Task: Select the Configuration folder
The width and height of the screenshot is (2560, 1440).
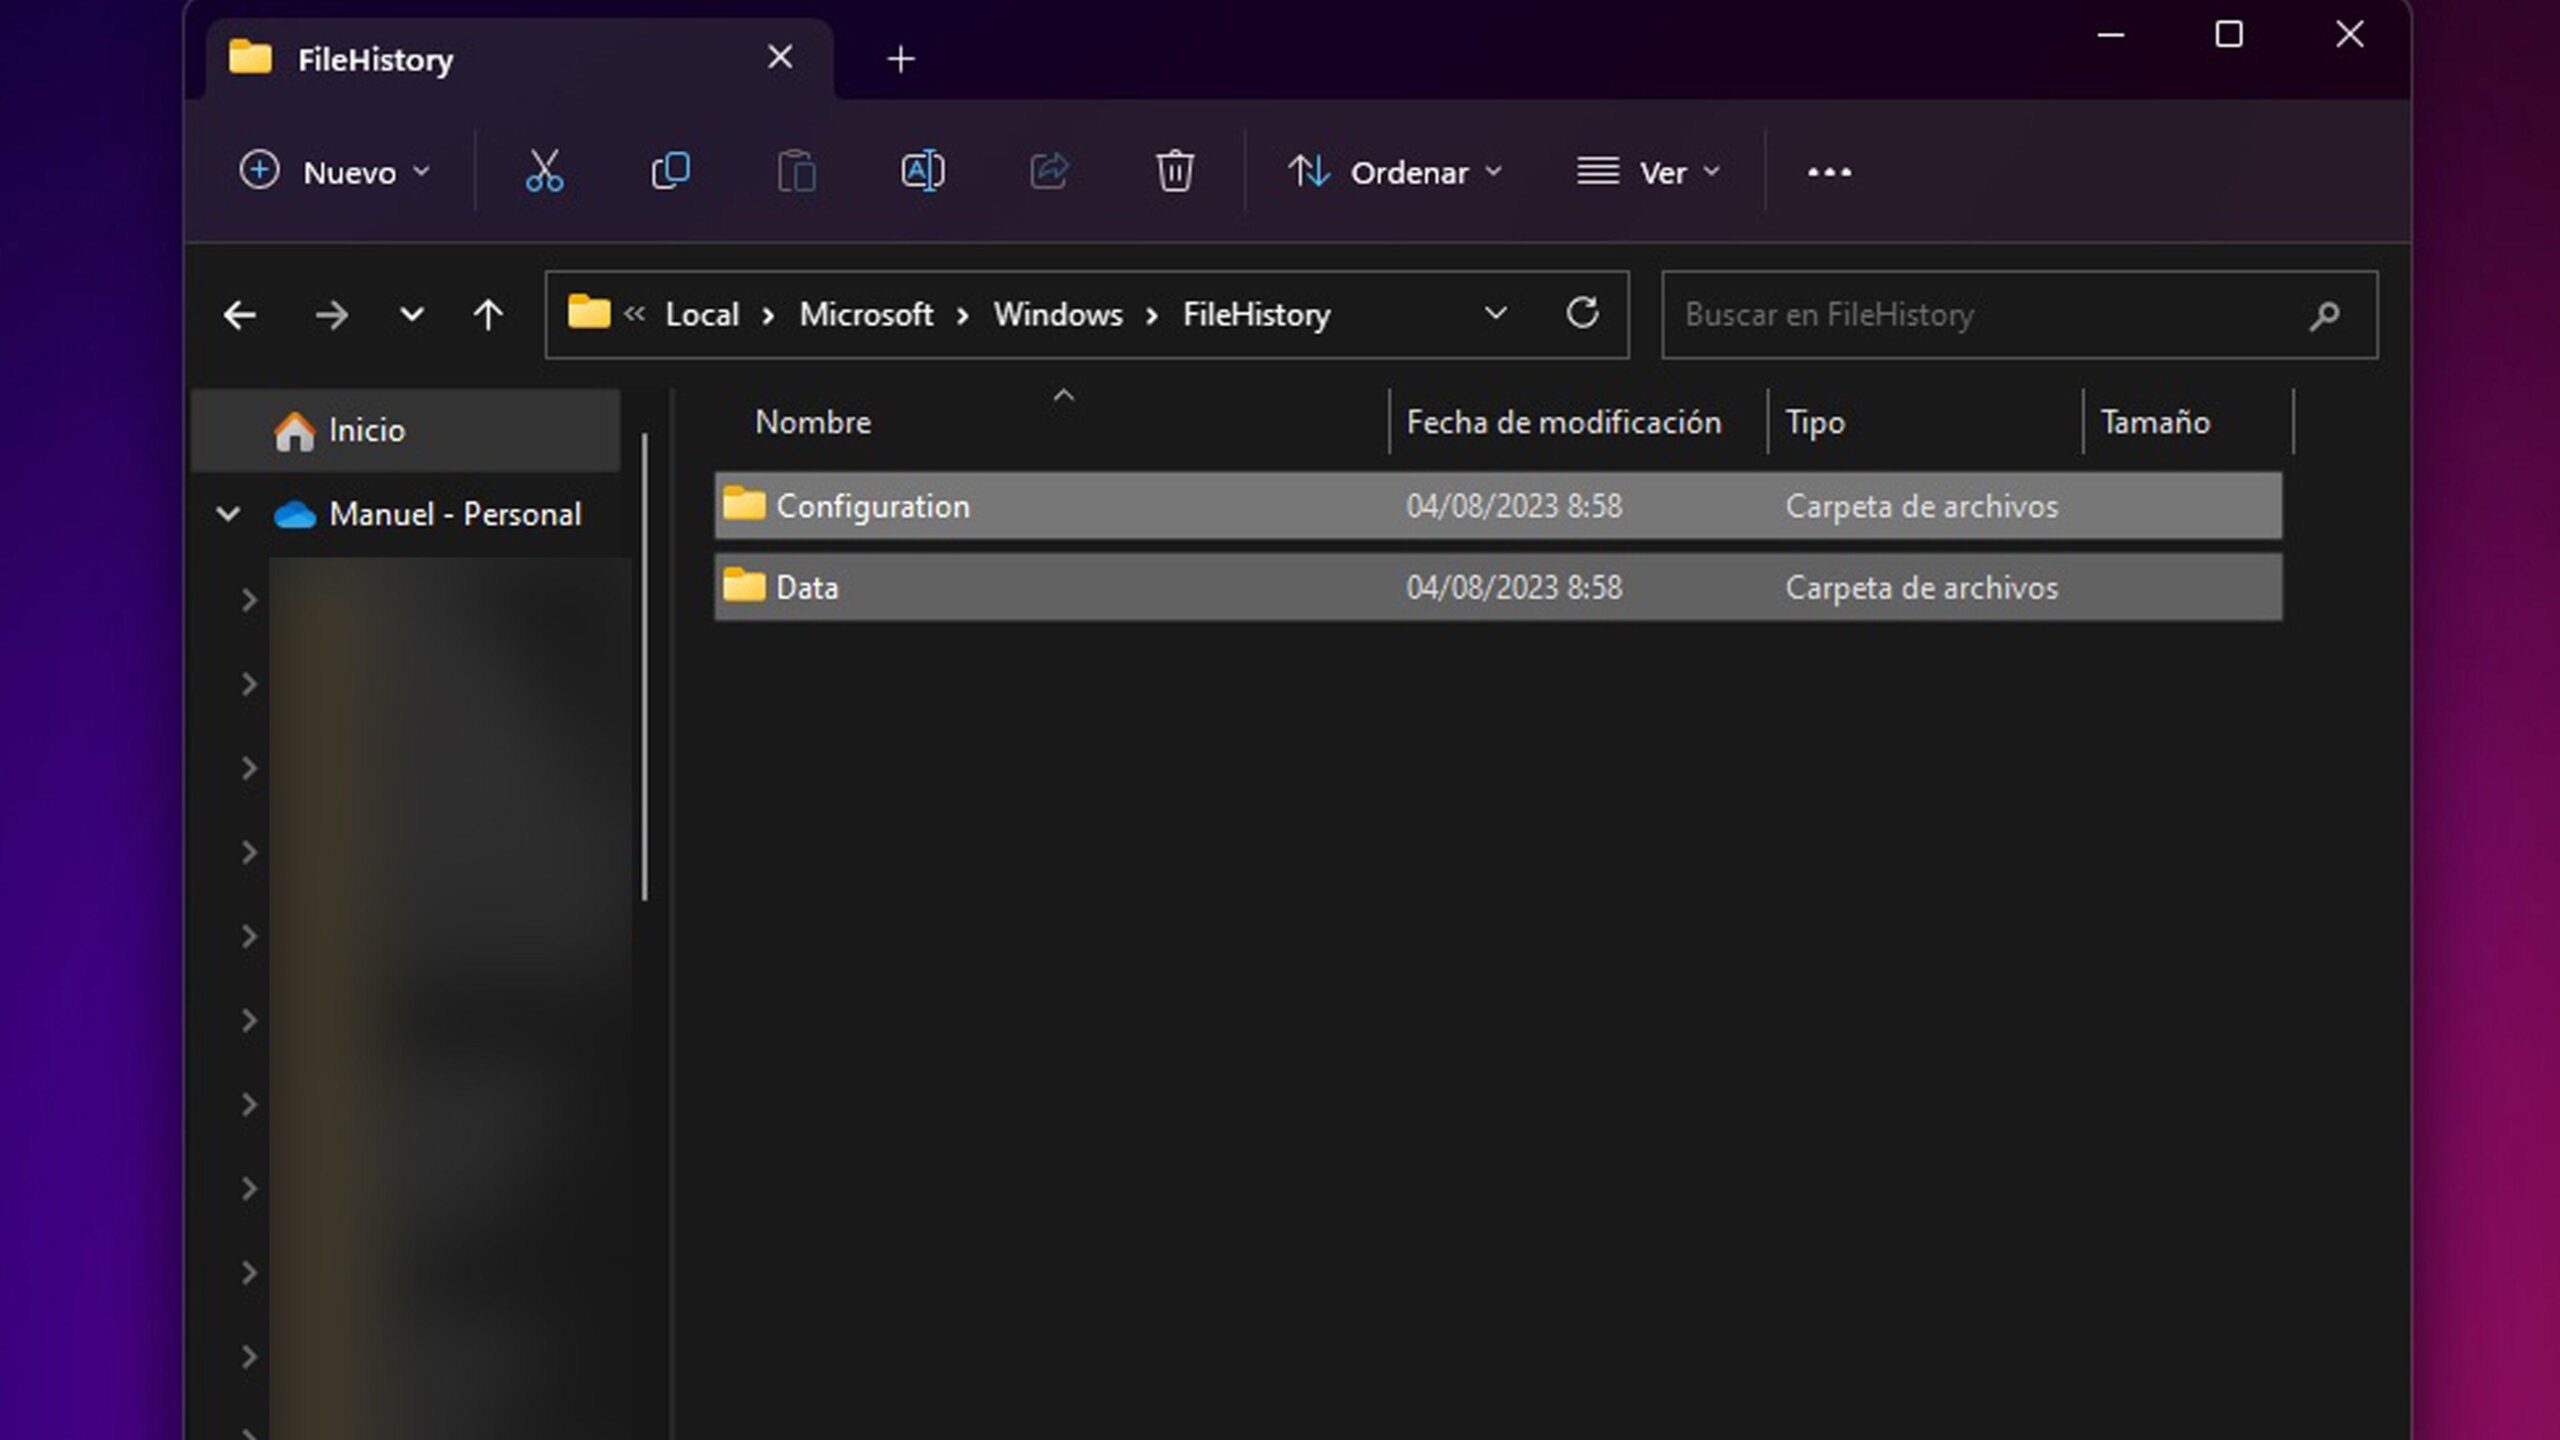Action: (x=872, y=506)
